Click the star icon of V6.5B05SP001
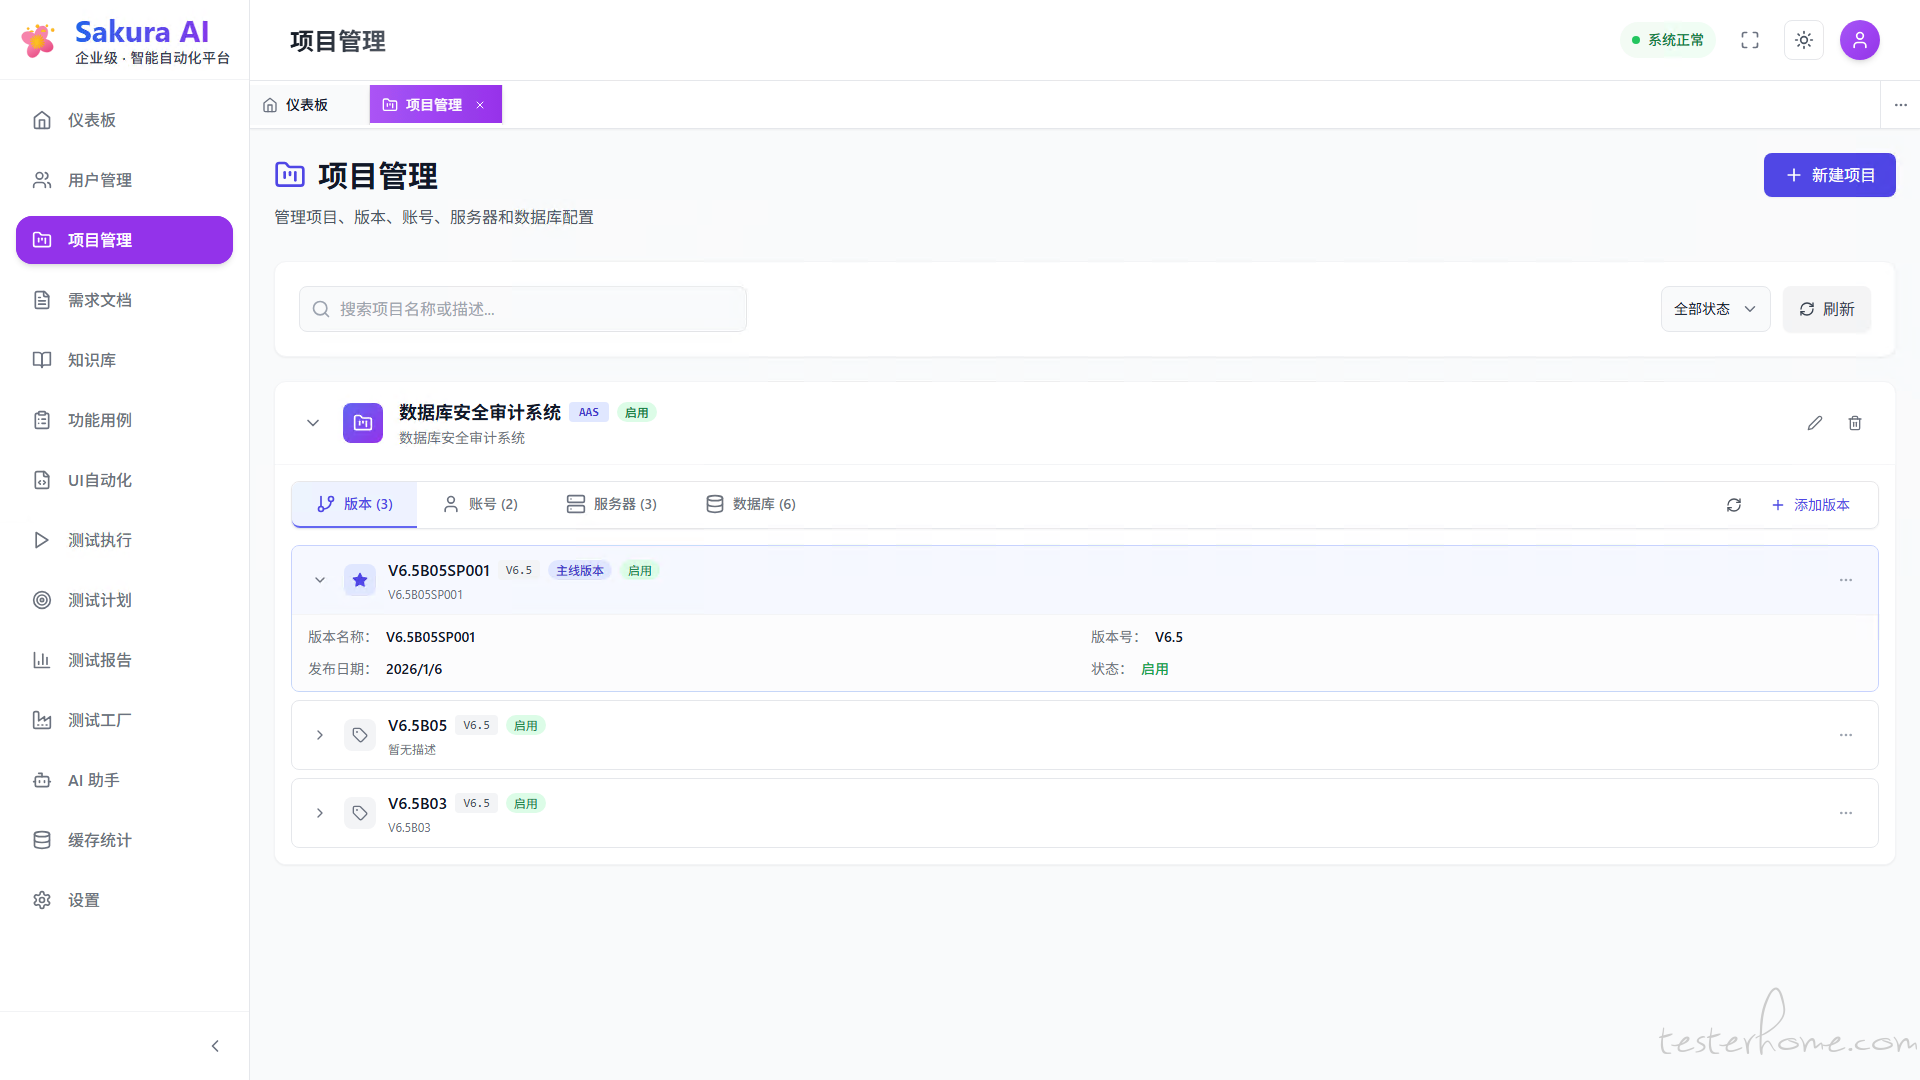 pyautogui.click(x=360, y=580)
